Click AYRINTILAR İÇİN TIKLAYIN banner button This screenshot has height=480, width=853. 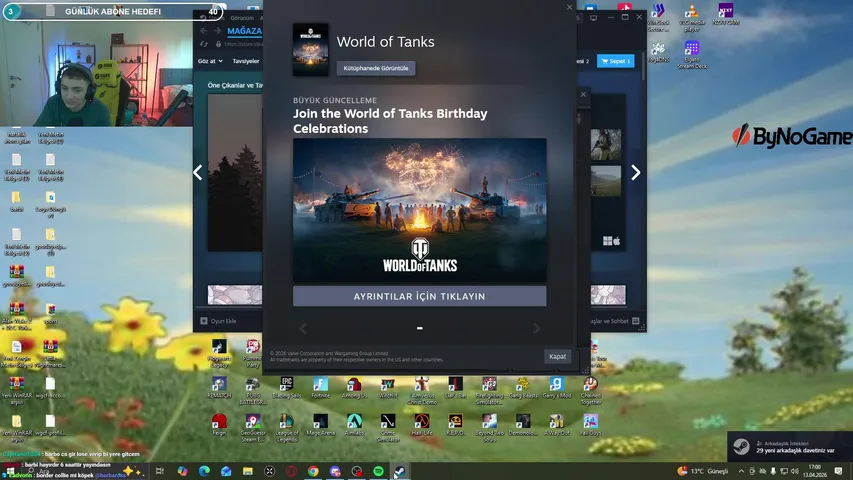419,297
